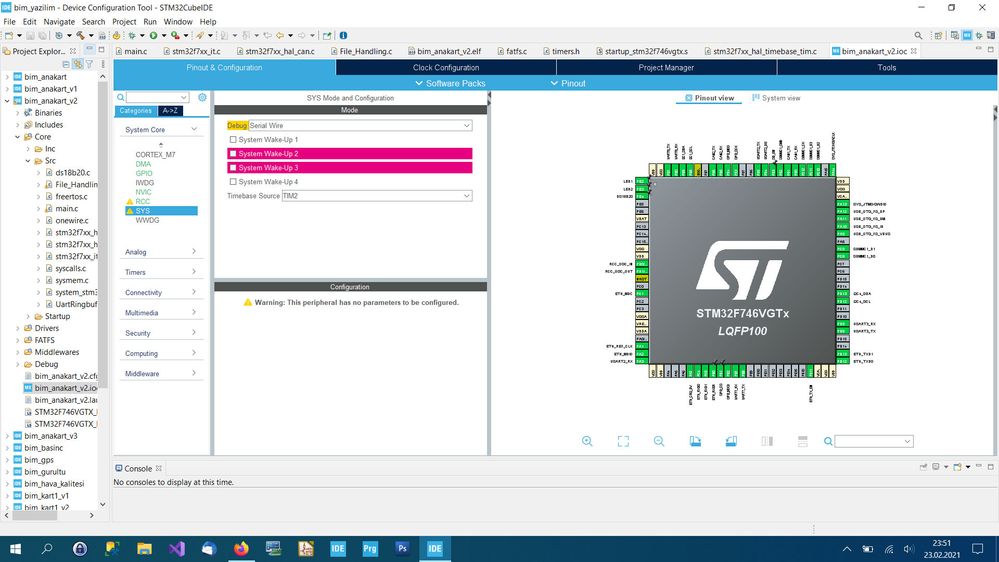The width and height of the screenshot is (999, 562).
Task: Run project with green play icon
Action: pyautogui.click(x=154, y=36)
